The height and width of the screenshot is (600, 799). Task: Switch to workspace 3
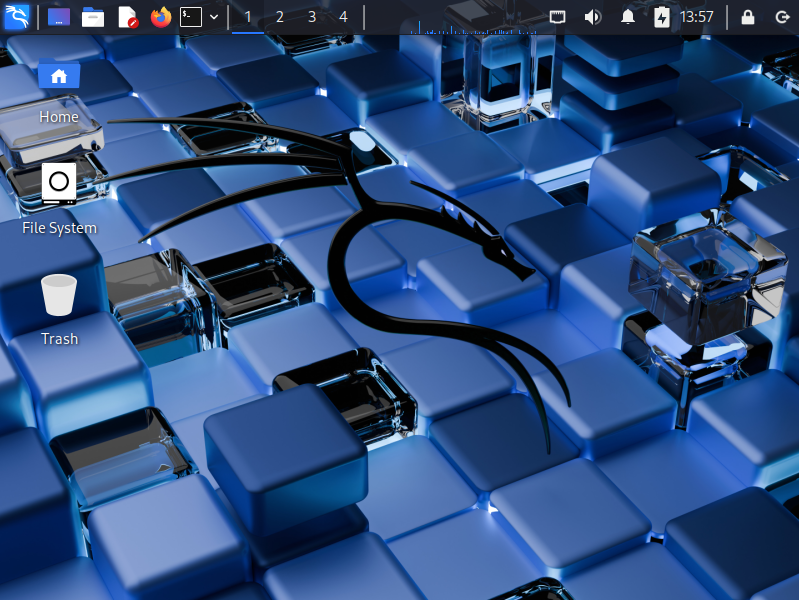(x=312, y=17)
